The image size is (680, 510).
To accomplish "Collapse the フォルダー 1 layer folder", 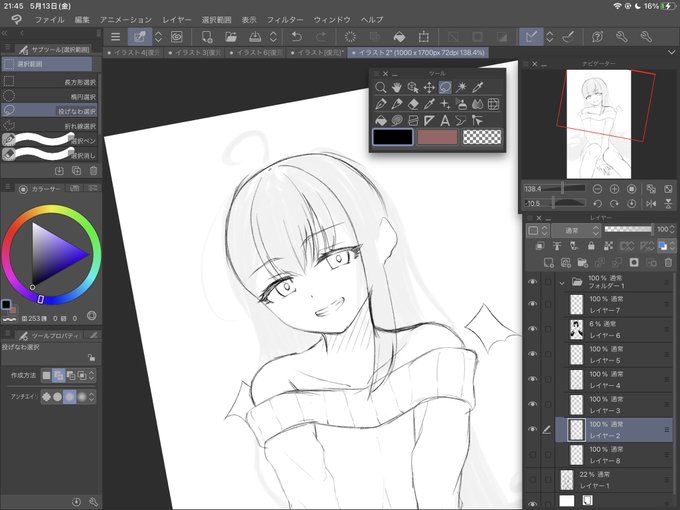I will click(562, 283).
